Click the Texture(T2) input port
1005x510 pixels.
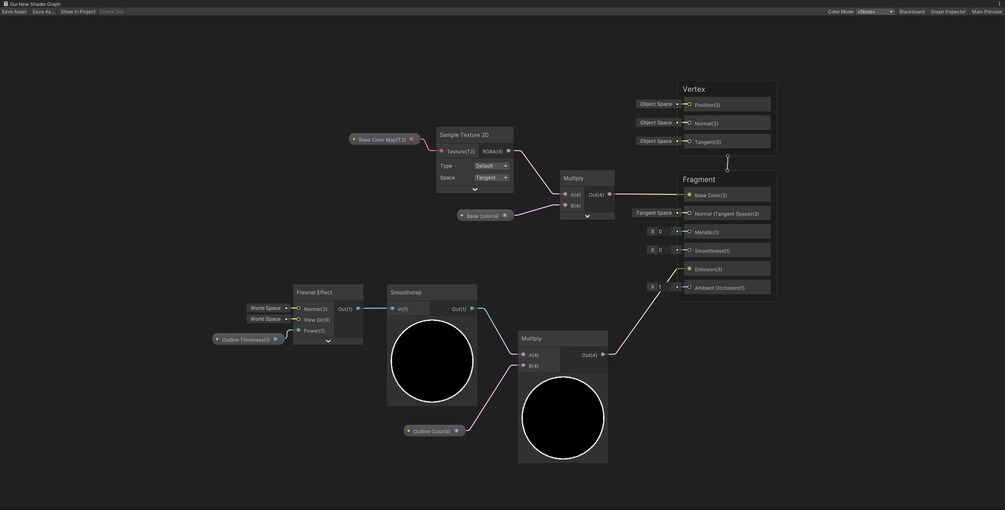coord(441,151)
